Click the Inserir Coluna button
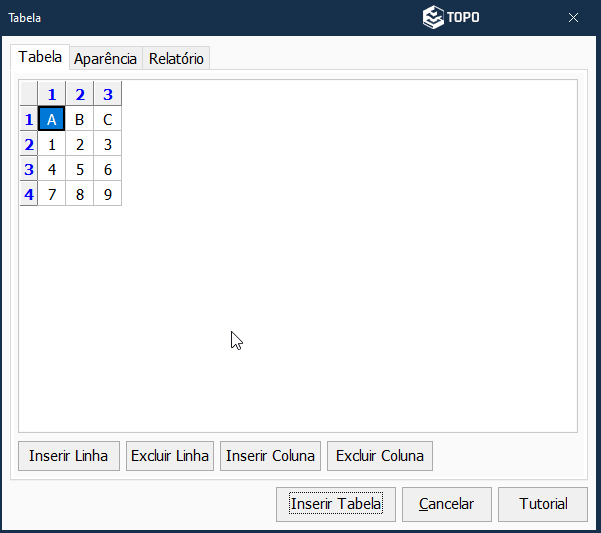 click(x=270, y=456)
